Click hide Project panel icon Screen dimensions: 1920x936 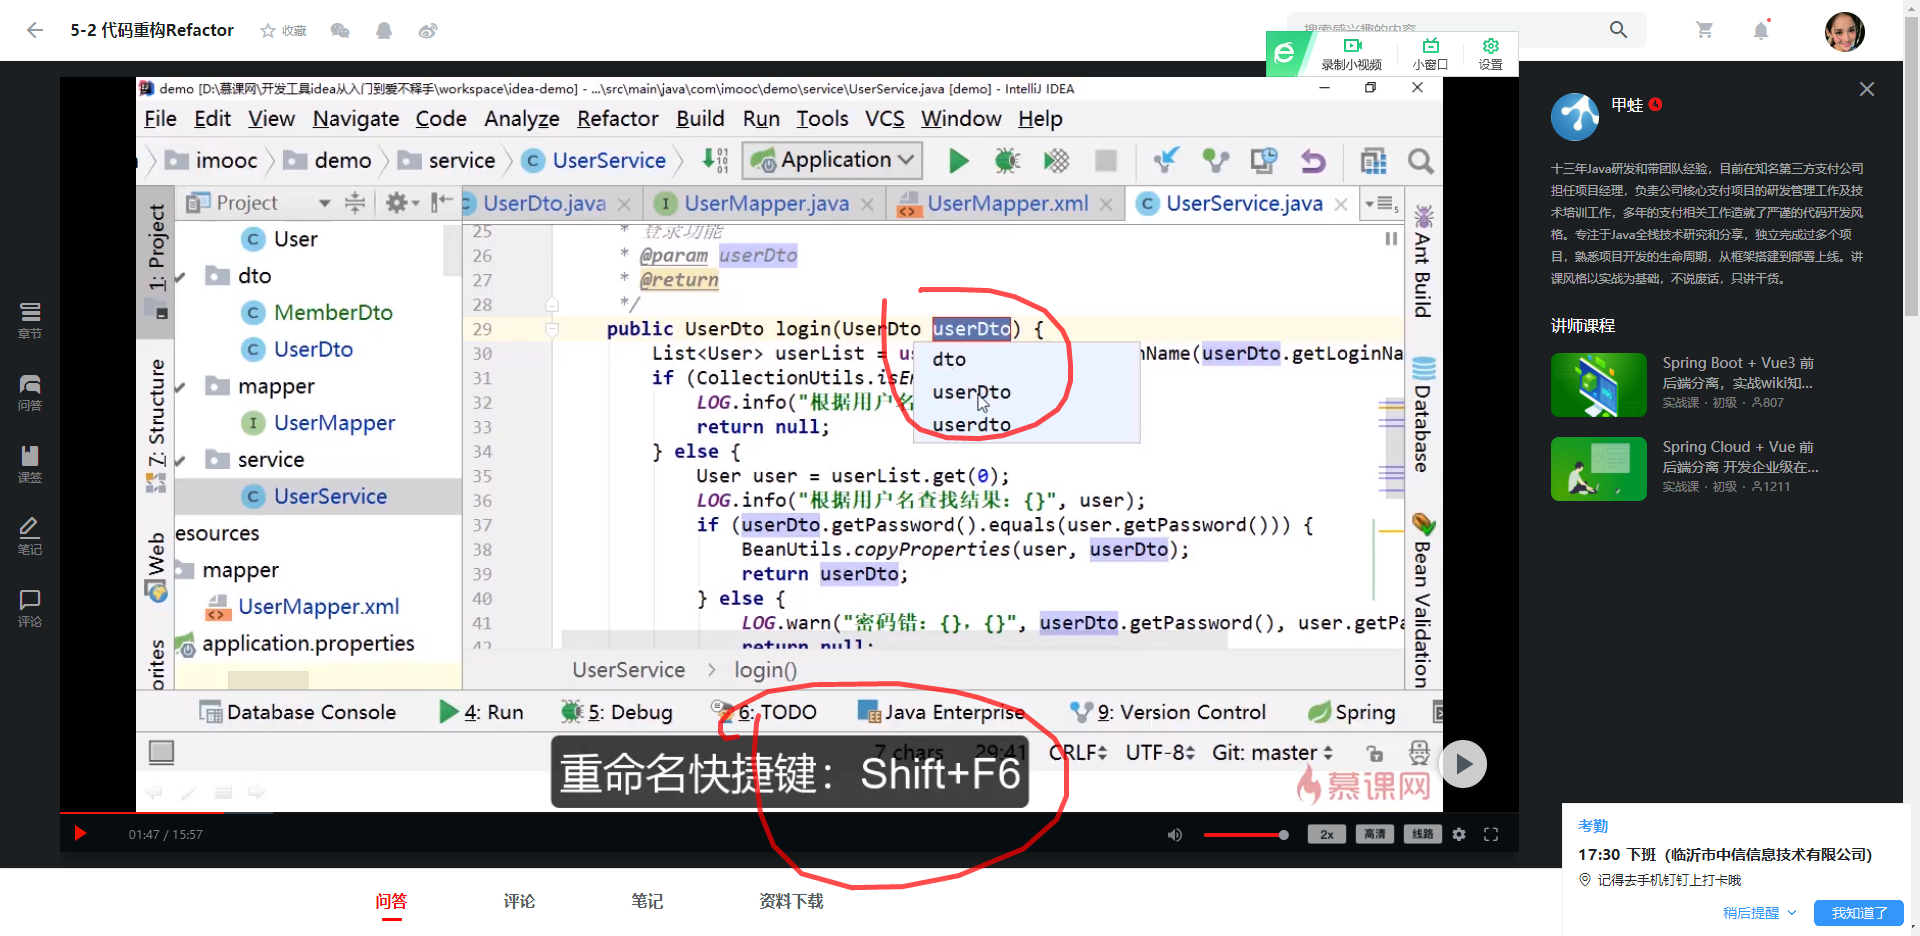coord(441,203)
